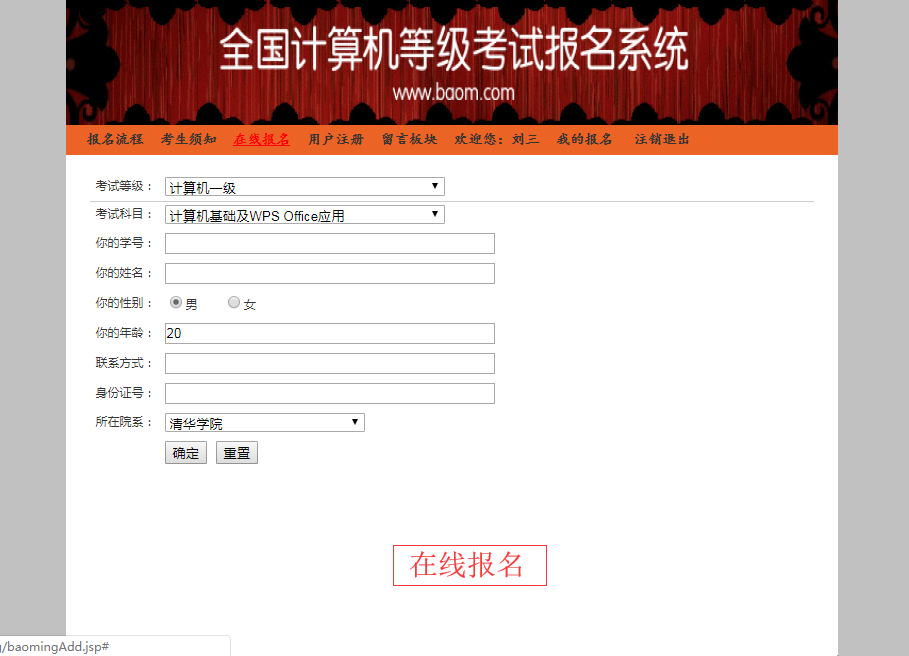
Task: Click the 你的性别： label
Action: pos(124,303)
